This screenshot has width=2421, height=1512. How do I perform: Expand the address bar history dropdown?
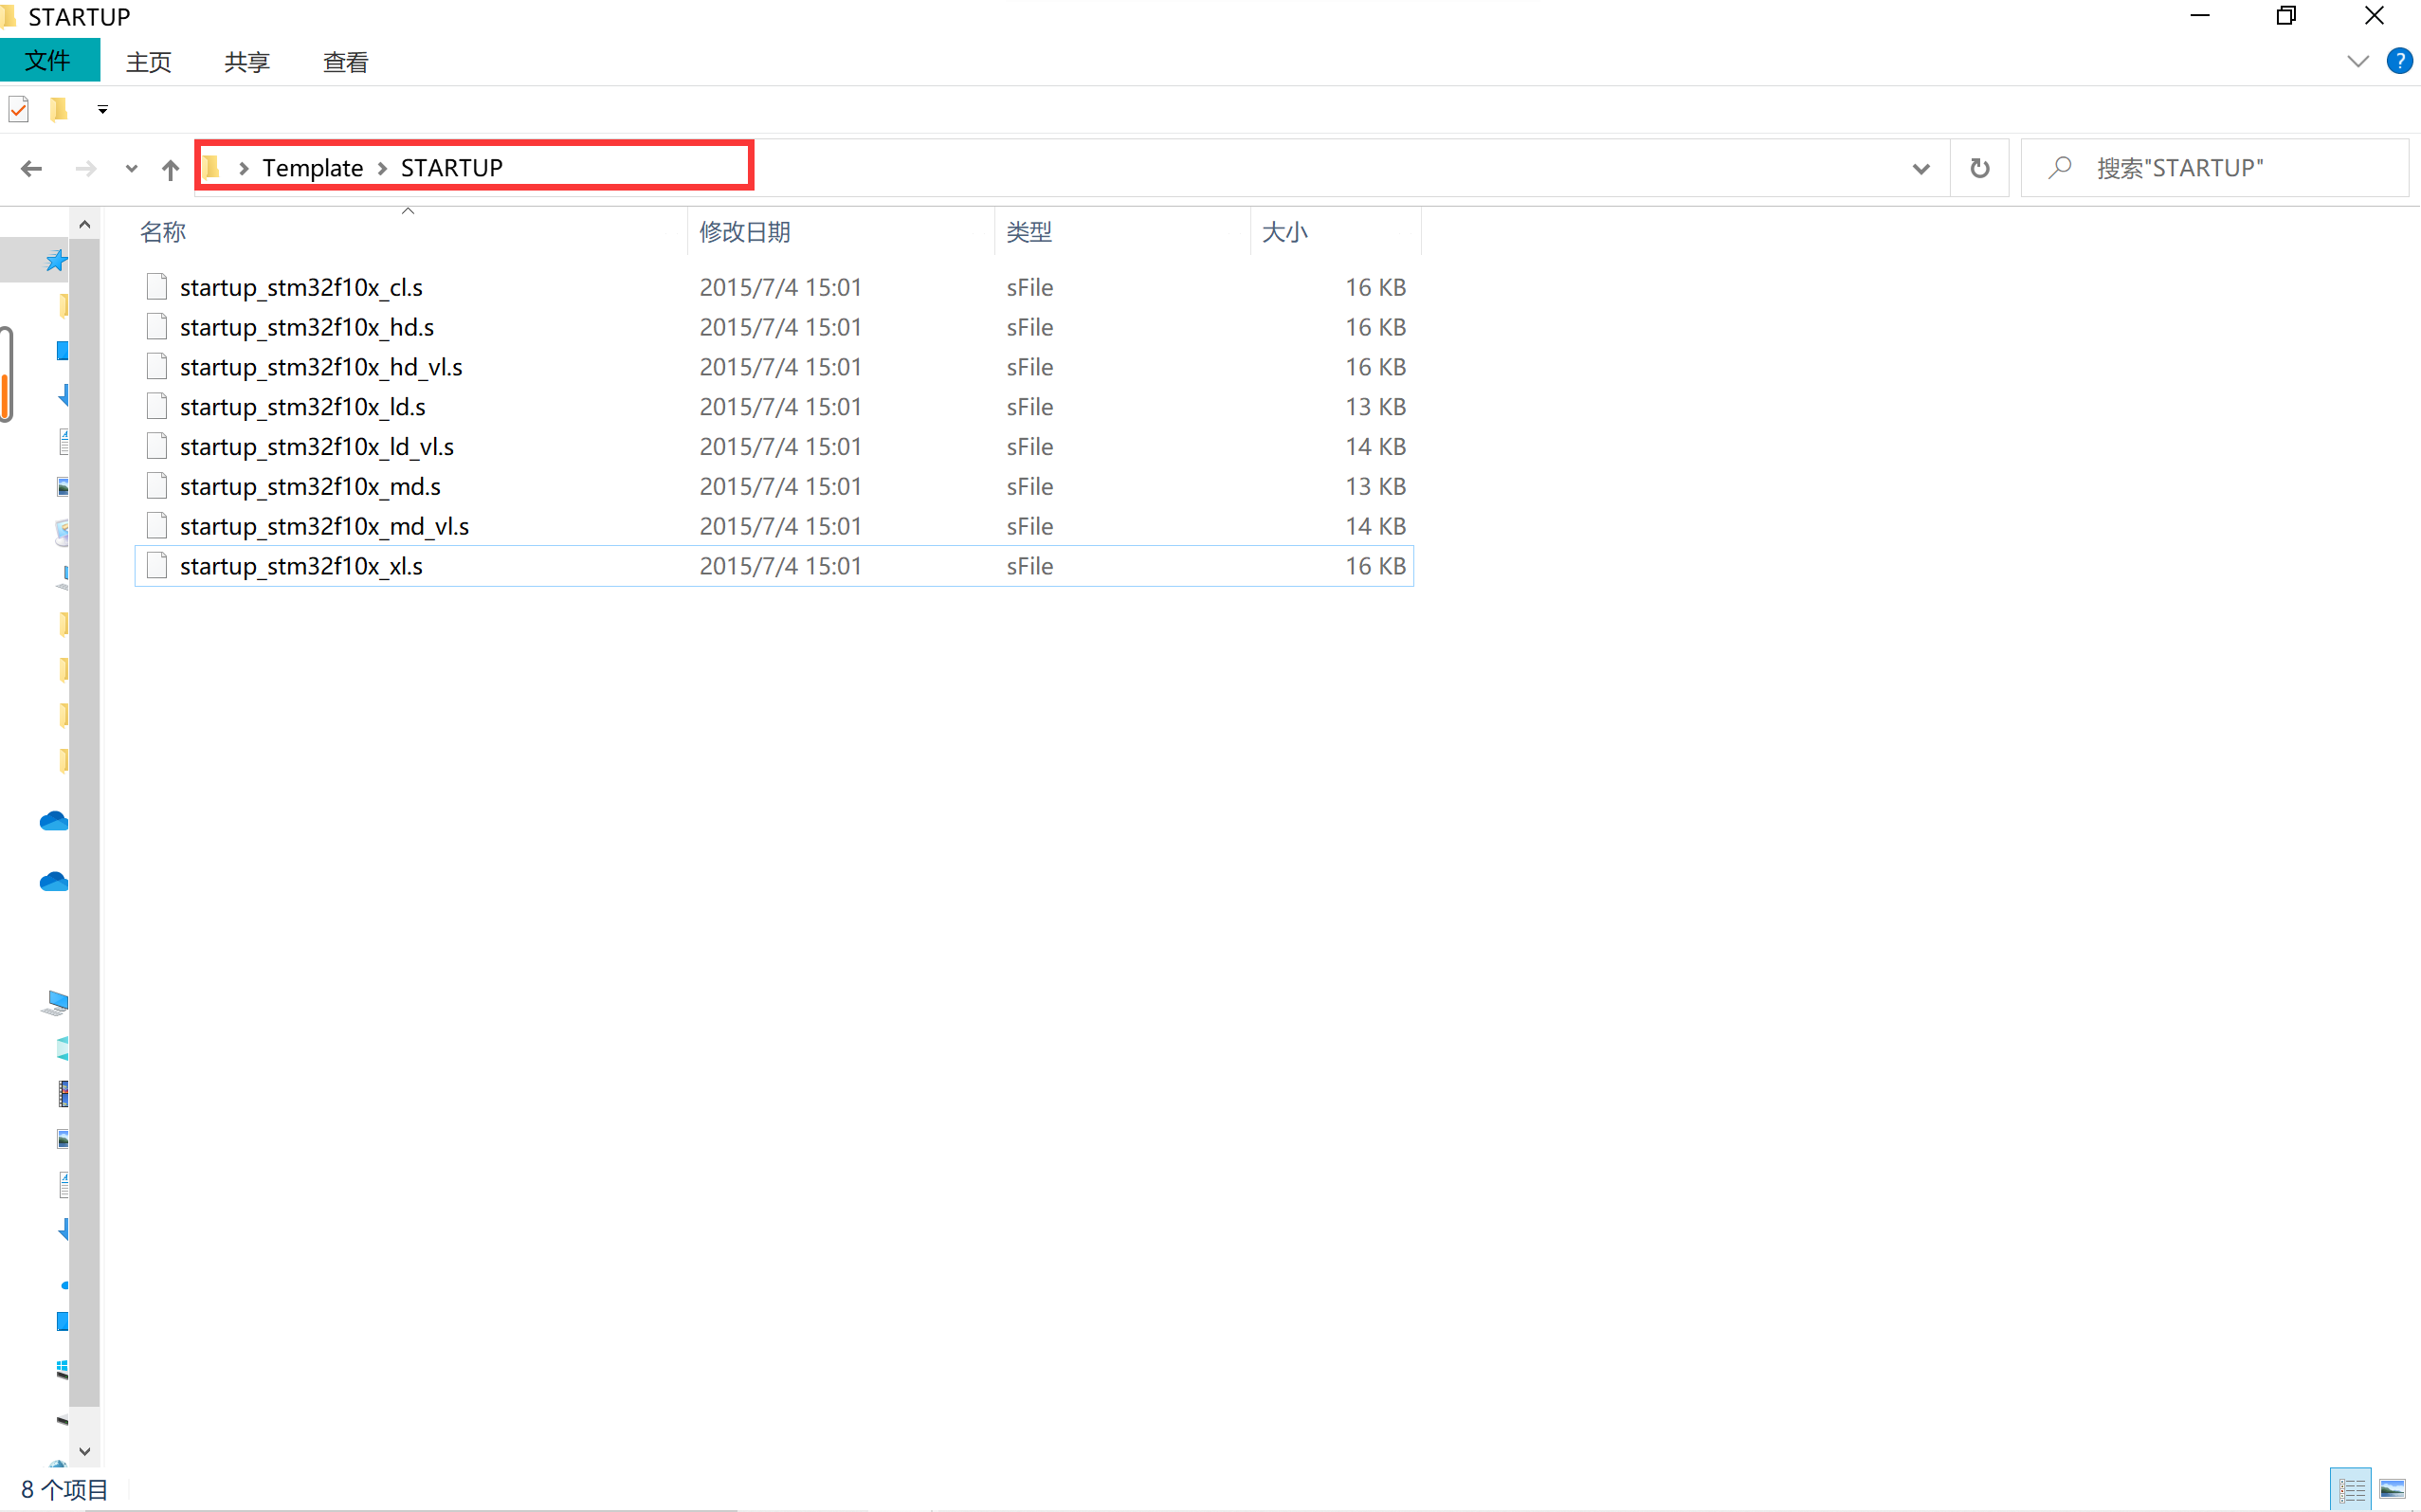(1920, 169)
